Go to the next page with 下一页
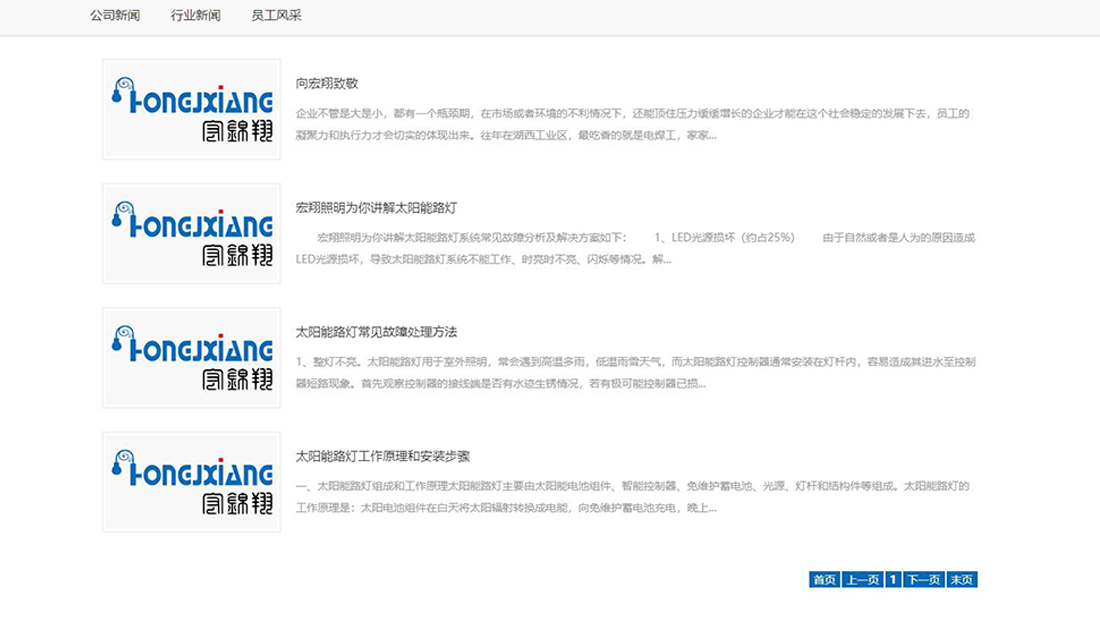Viewport: 1100px width, 618px height. click(924, 580)
